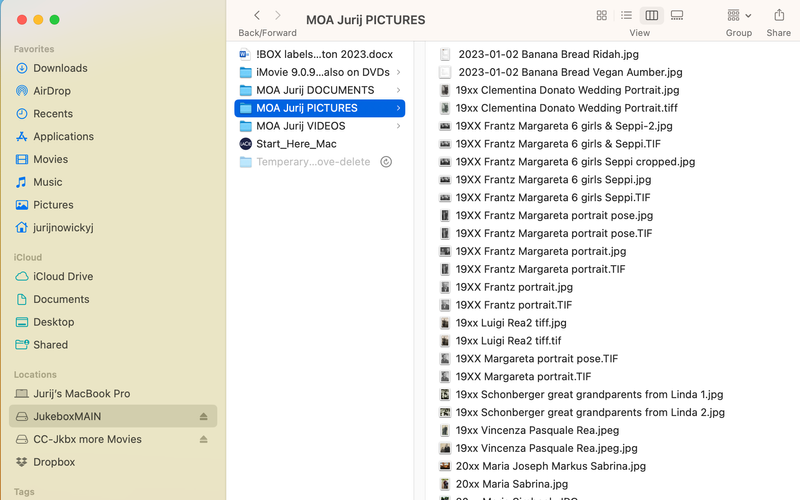Open Downloads folder in sidebar
The width and height of the screenshot is (800, 500).
pyautogui.click(x=60, y=68)
